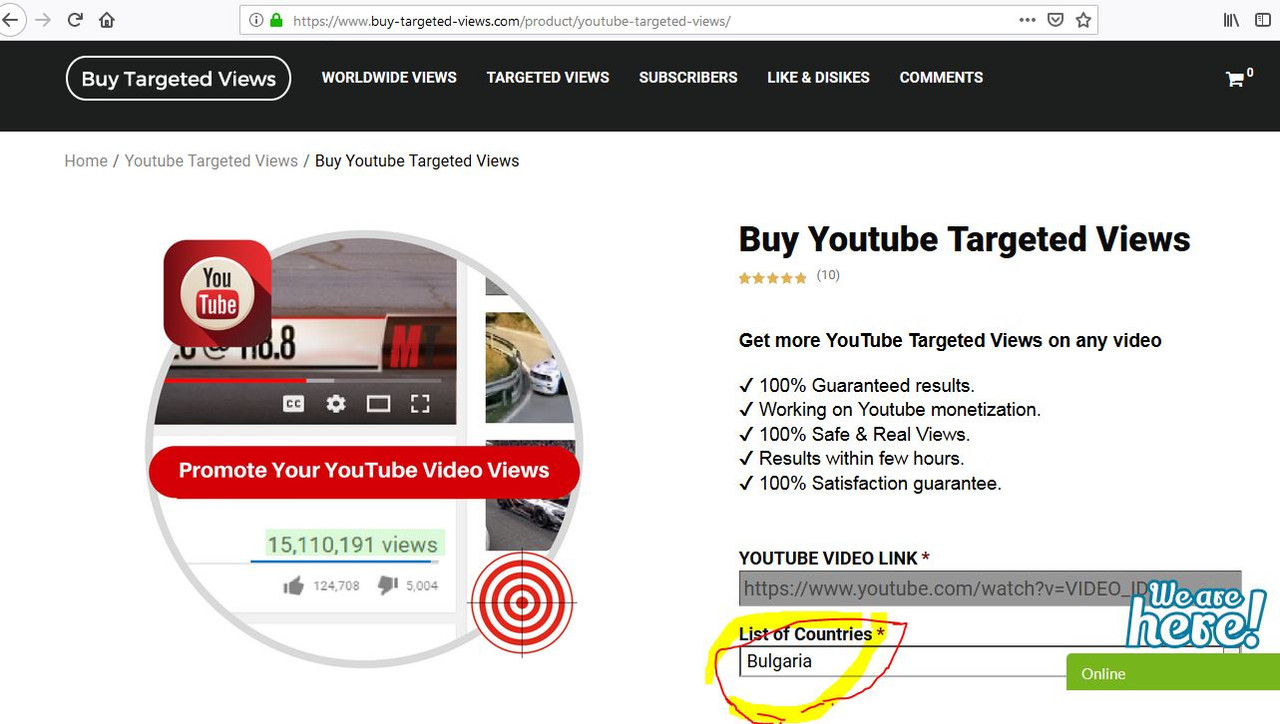Screen dimensions: 1280x724
Task: Click the We are here chat graphic
Action: point(1196,614)
